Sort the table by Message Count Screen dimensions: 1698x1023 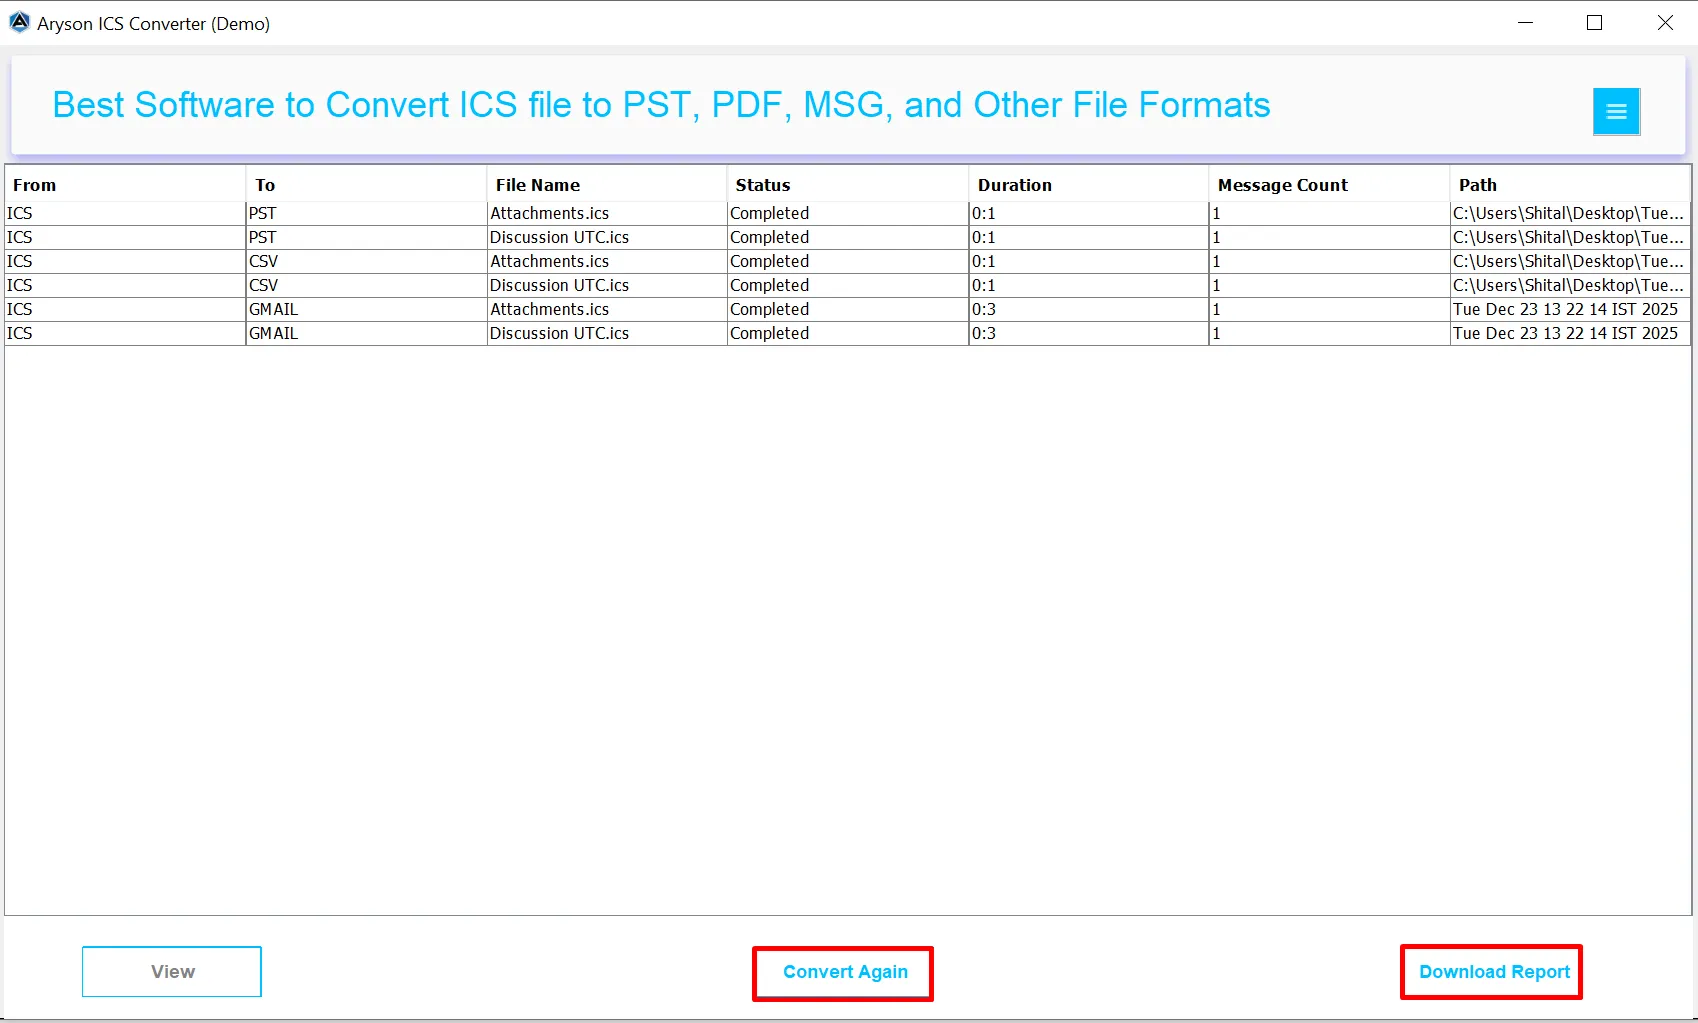[x=1283, y=184]
